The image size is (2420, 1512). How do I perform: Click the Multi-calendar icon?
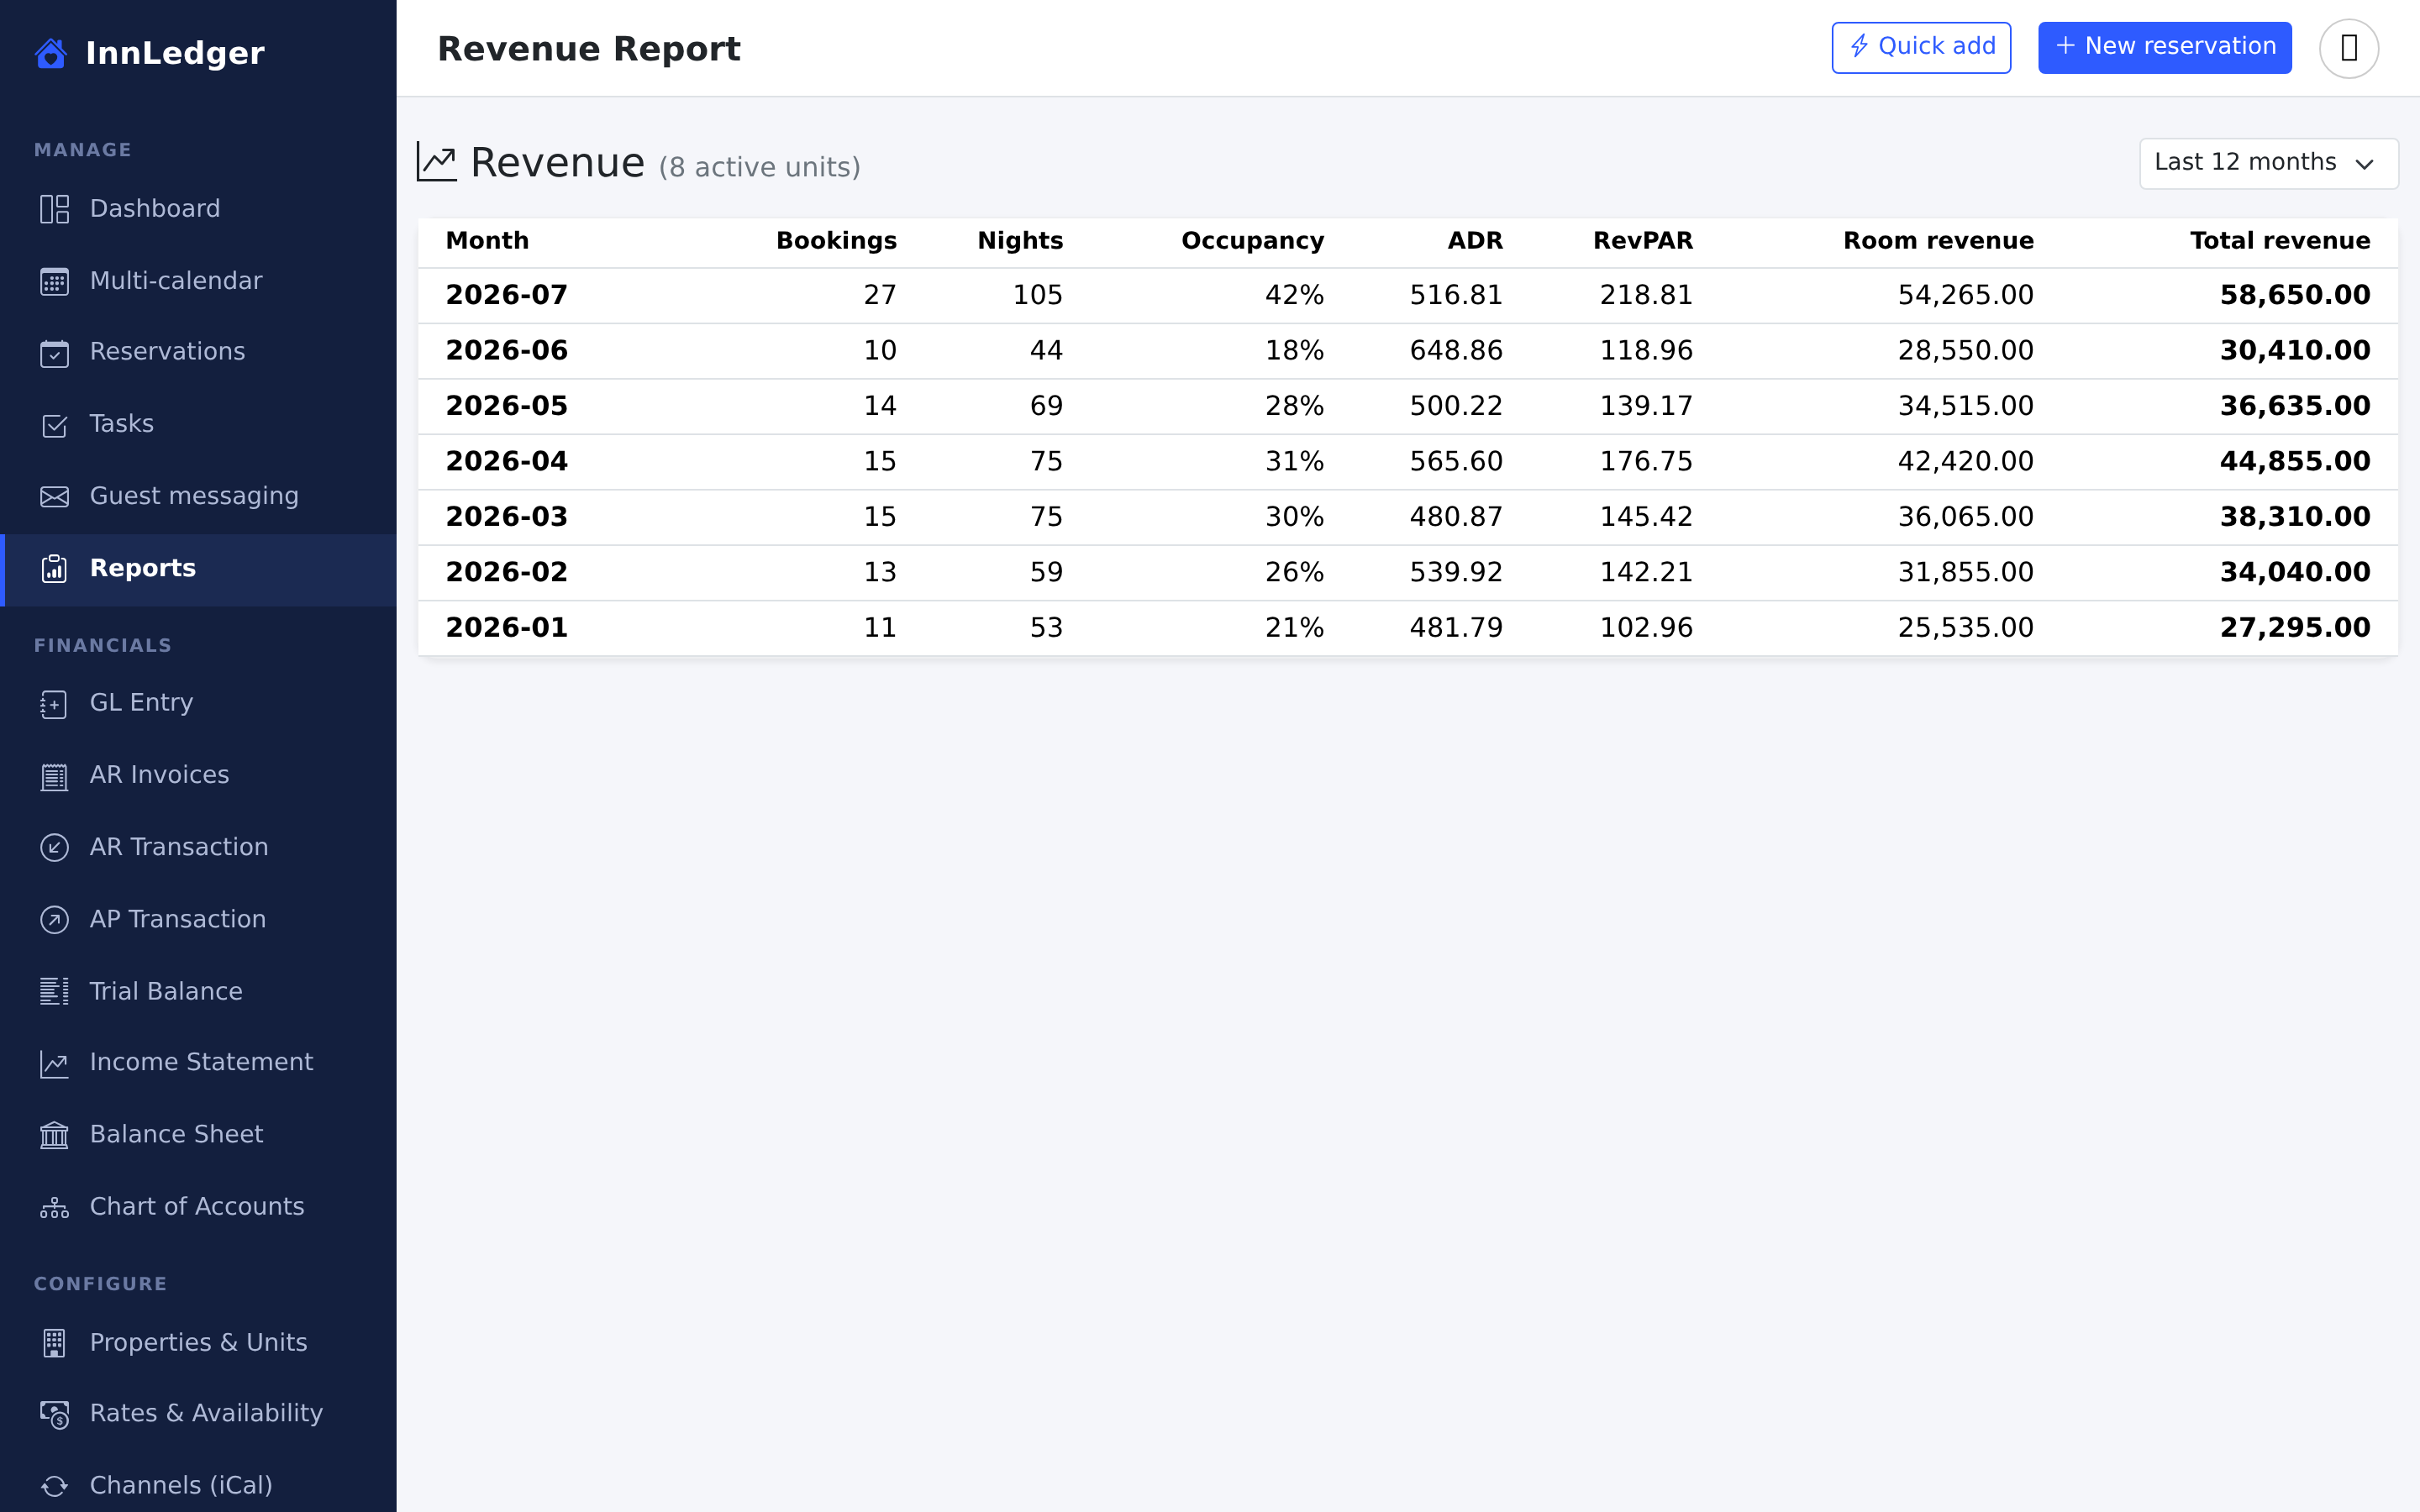coord(54,281)
